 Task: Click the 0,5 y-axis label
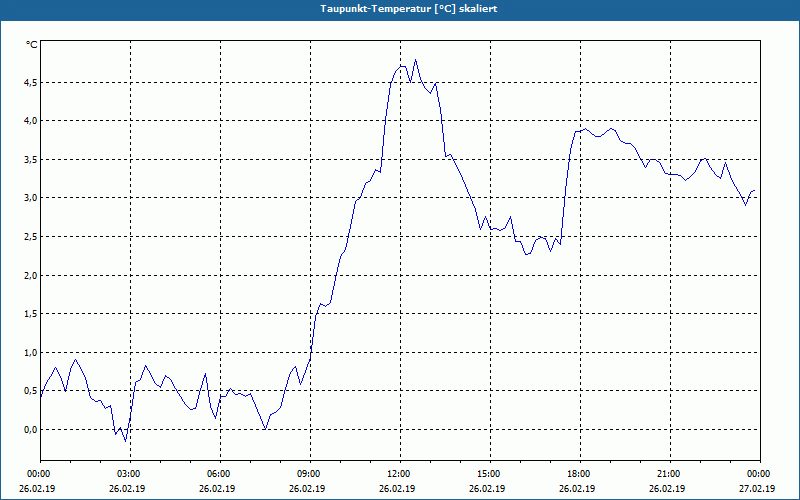click(30, 391)
